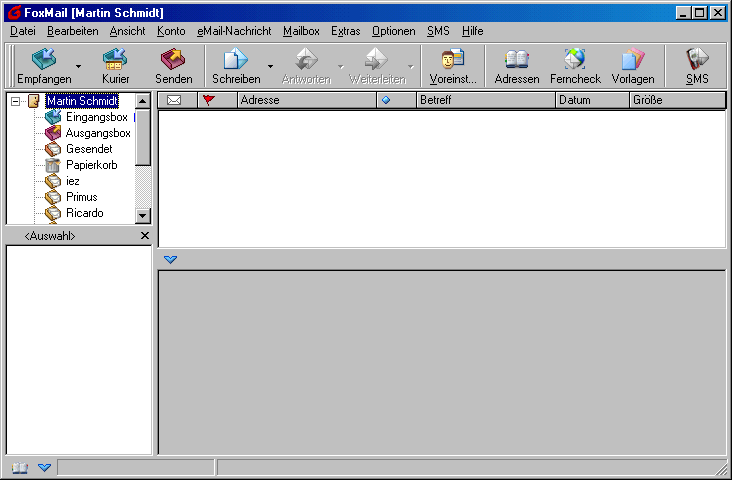Open the Datei menu
Image resolution: width=732 pixels, height=480 pixels.
click(x=22, y=31)
